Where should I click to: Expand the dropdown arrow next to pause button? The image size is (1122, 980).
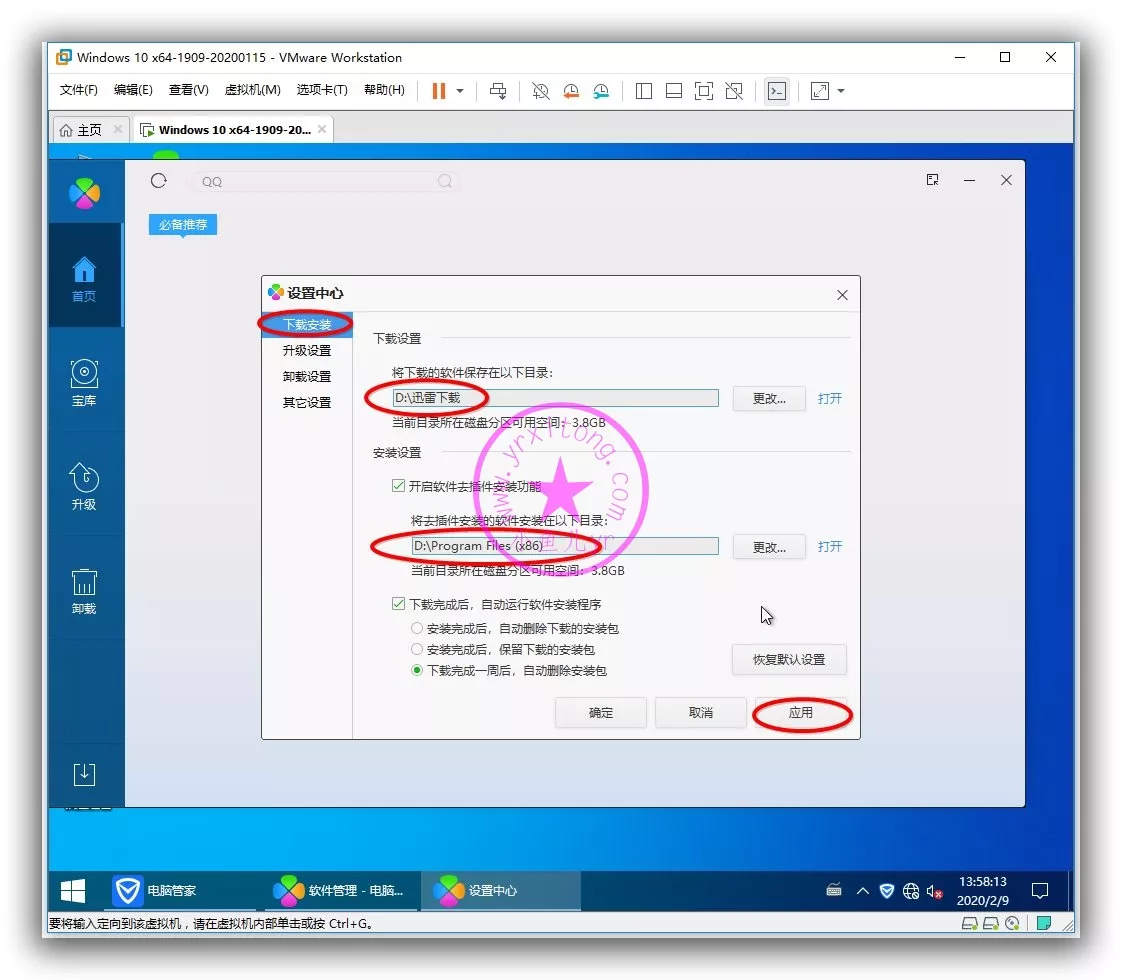460,91
